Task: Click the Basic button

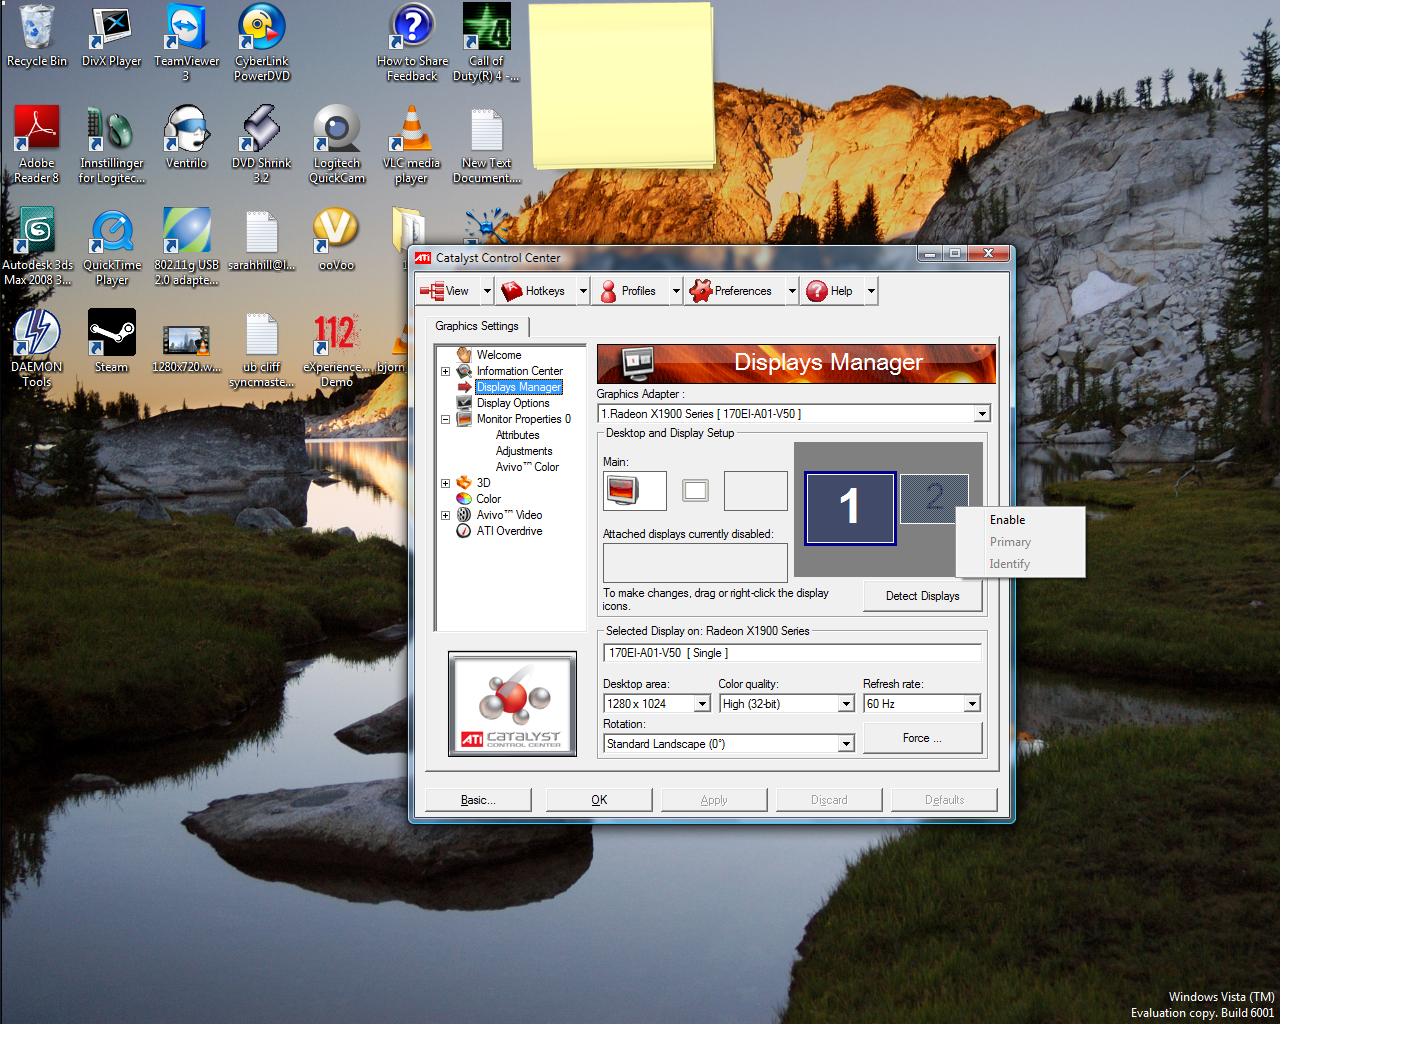Action: tap(478, 800)
